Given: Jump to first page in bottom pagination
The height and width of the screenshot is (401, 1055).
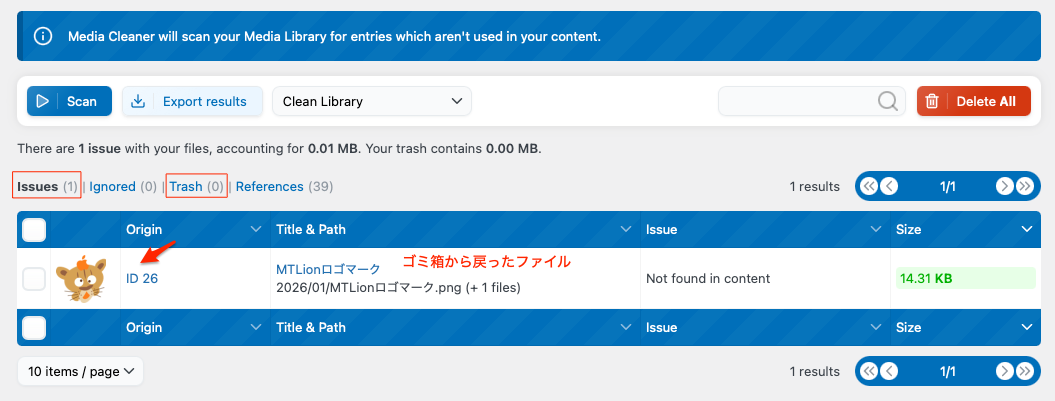Looking at the screenshot, I should pyautogui.click(x=869, y=371).
